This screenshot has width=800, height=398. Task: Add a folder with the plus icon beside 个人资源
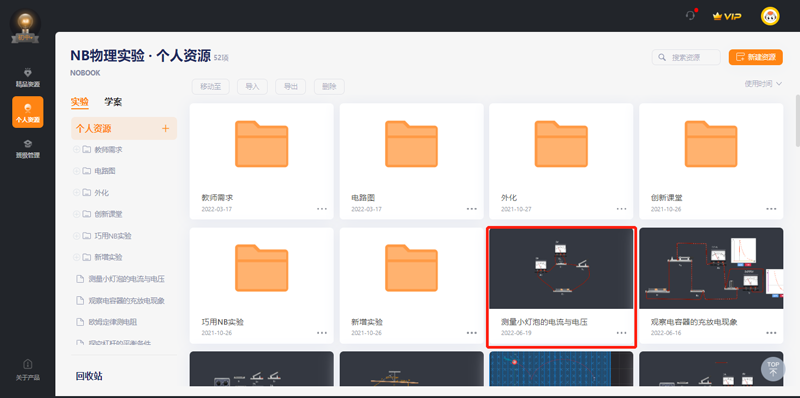point(165,129)
